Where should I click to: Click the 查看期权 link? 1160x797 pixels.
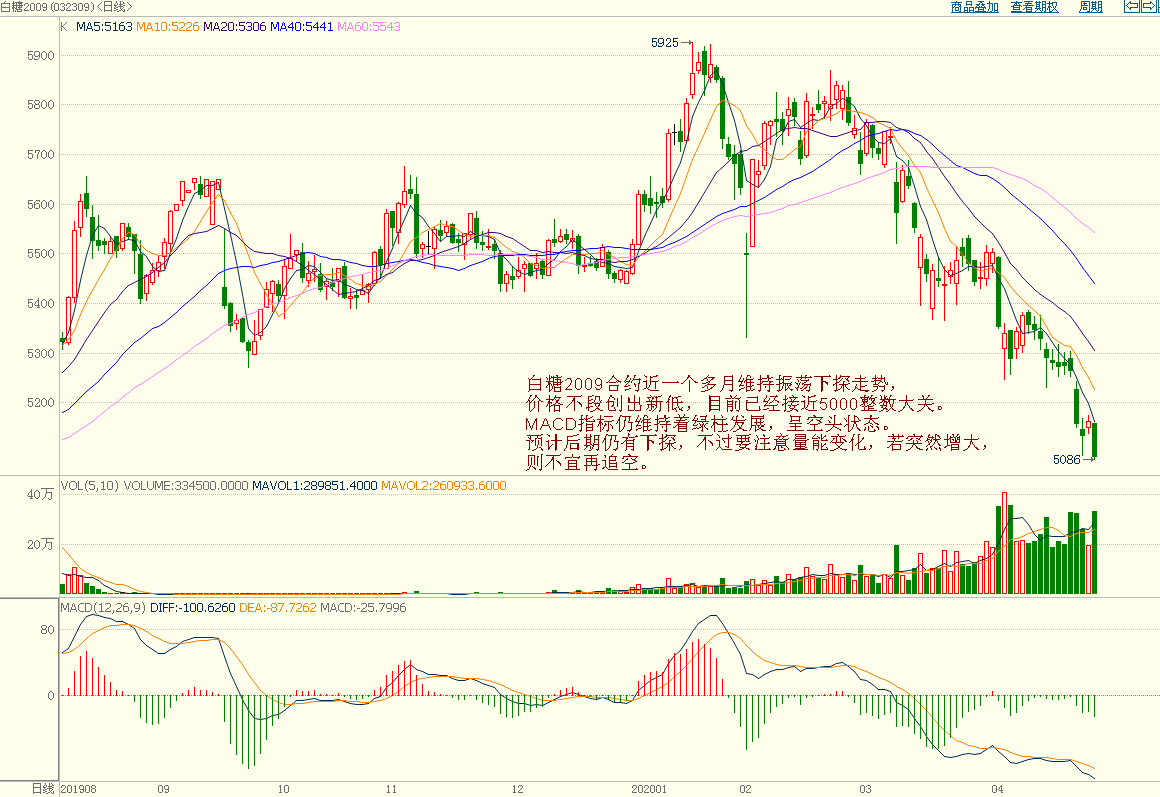1034,7
